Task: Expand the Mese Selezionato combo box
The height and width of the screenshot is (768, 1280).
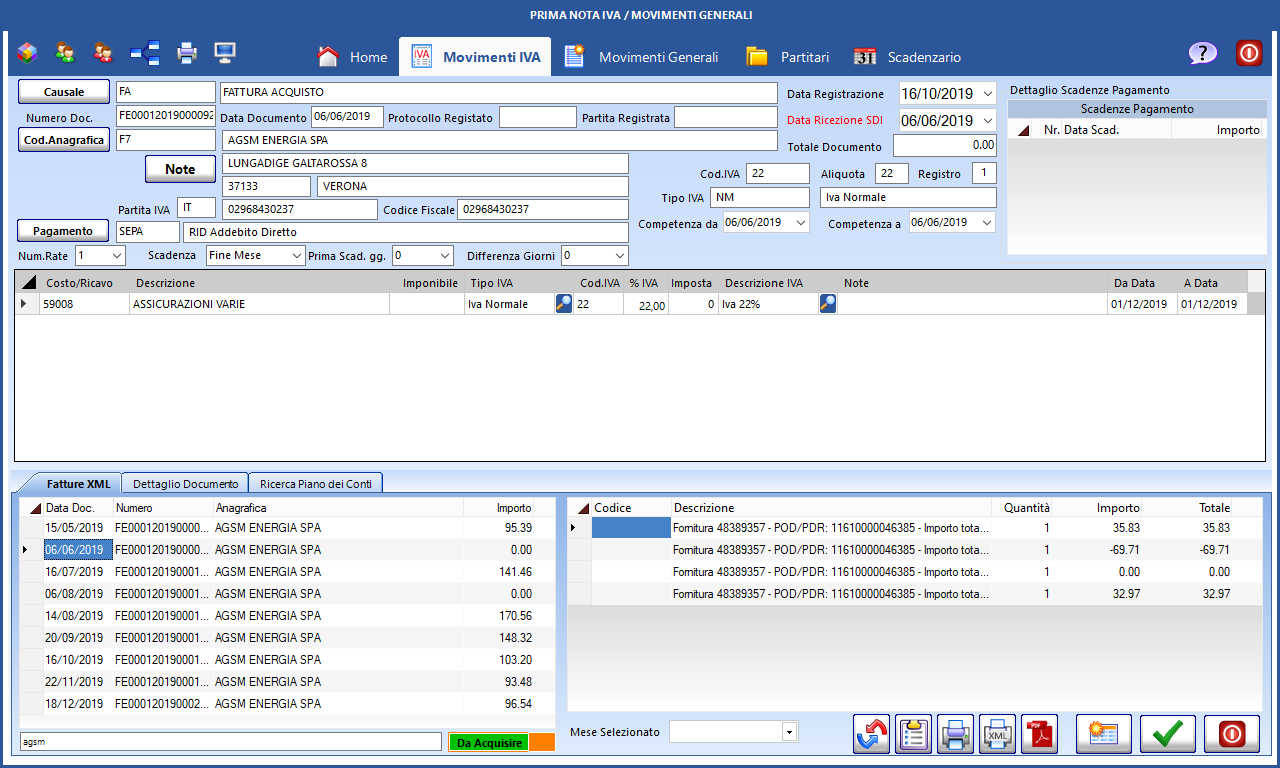Action: [790, 732]
